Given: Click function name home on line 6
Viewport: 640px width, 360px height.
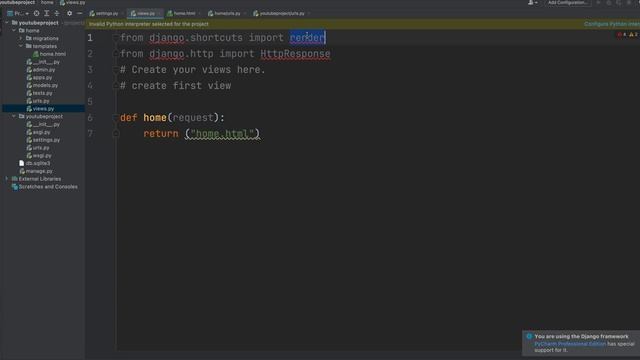Looking at the screenshot, I should [155, 118].
